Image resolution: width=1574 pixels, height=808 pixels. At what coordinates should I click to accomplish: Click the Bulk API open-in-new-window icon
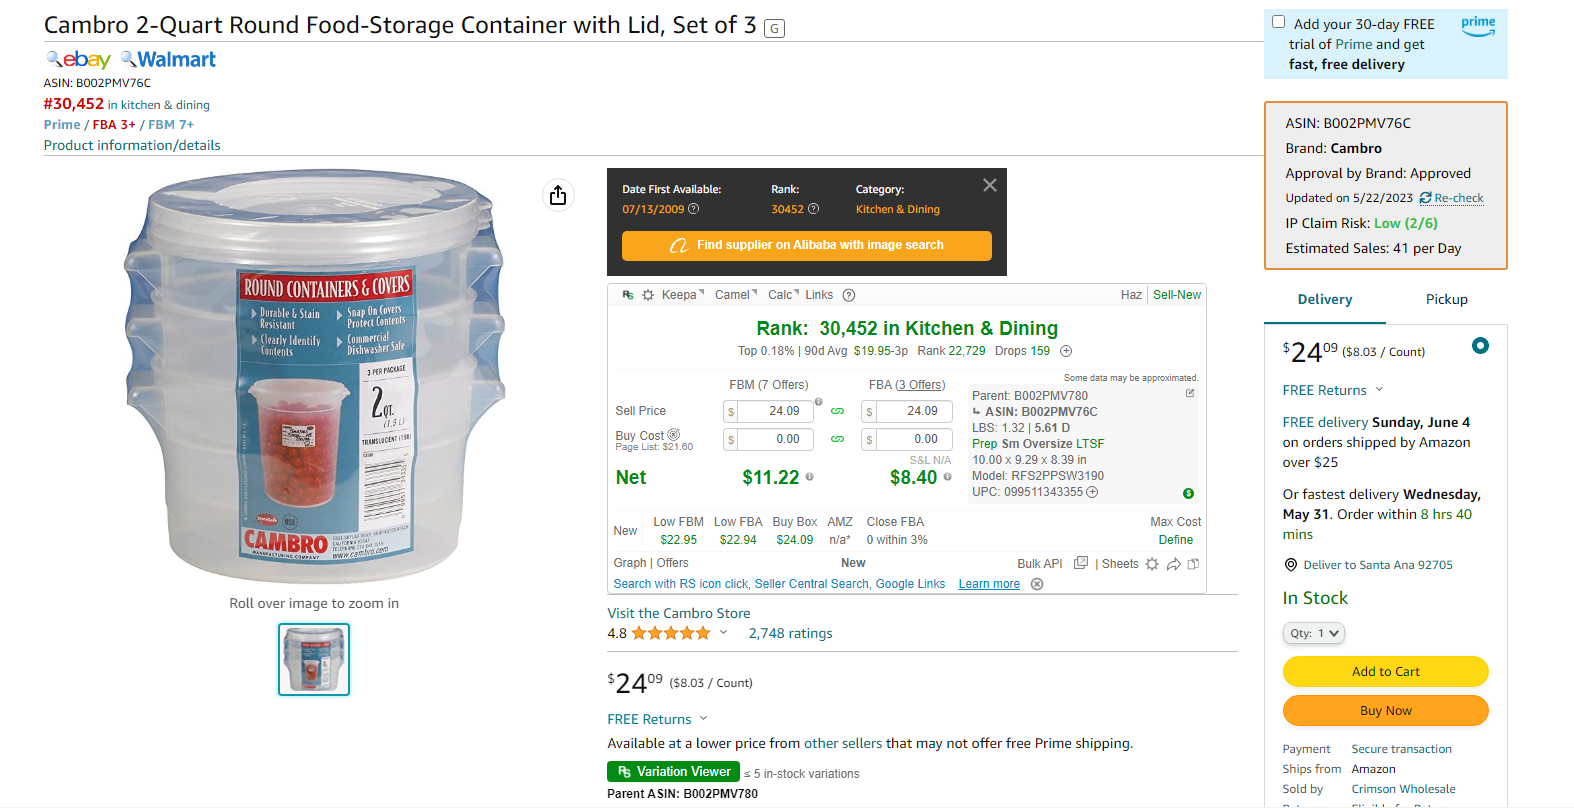click(x=1081, y=563)
